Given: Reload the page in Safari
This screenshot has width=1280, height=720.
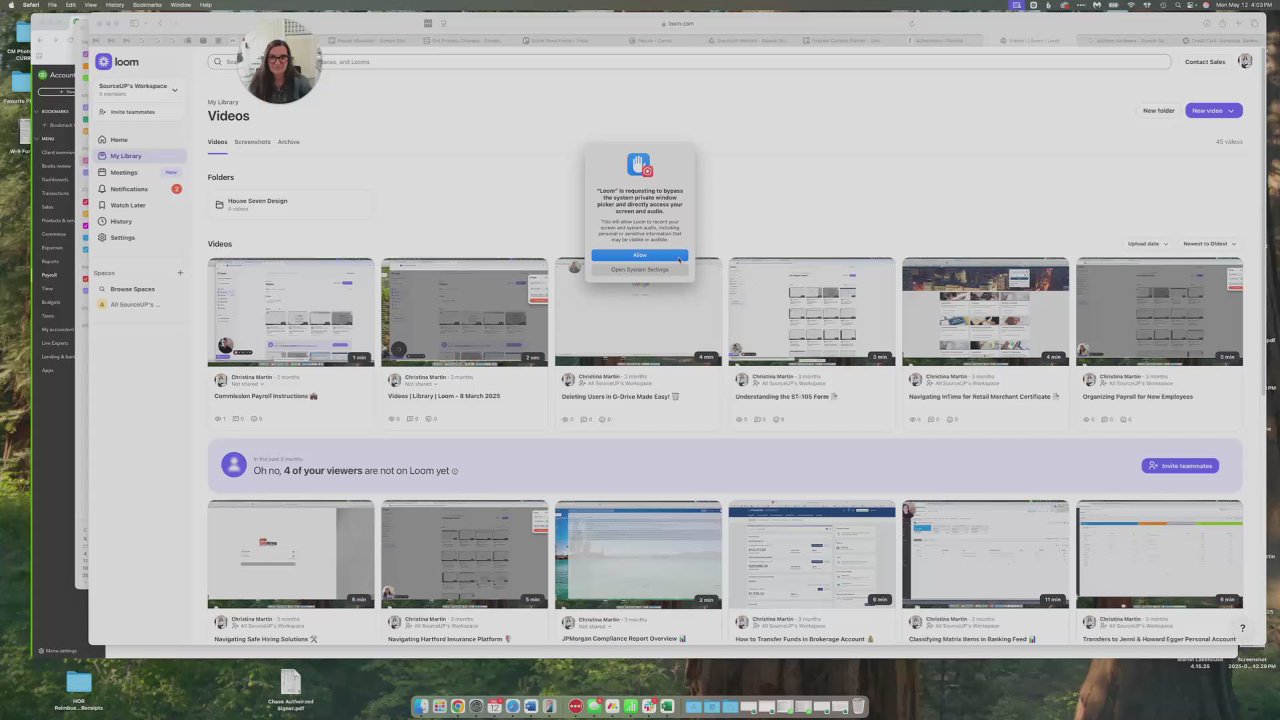Looking at the screenshot, I should [x=911, y=23].
